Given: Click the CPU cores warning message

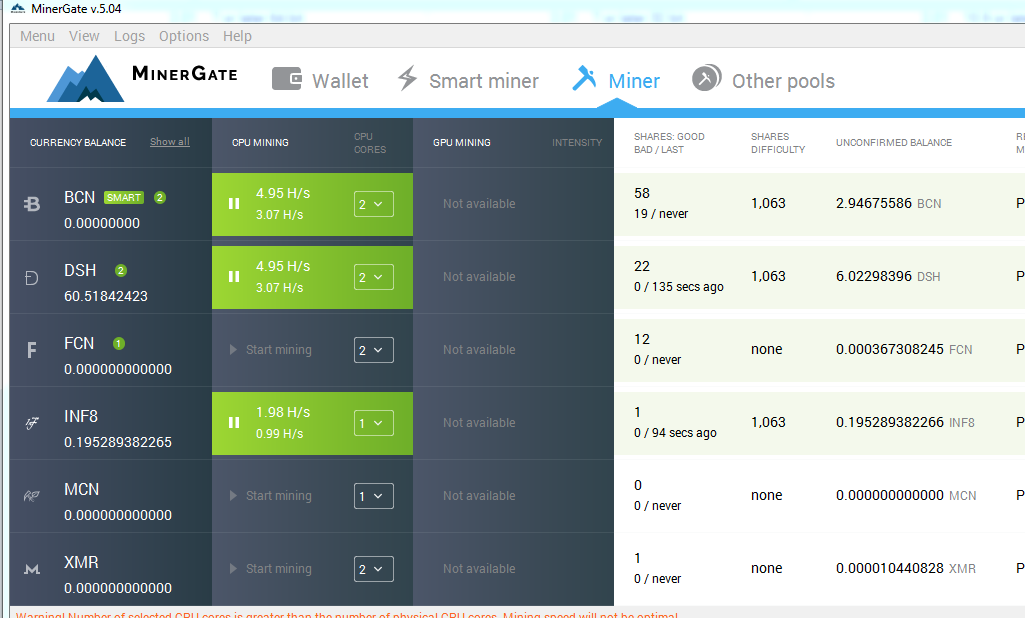Looking at the screenshot, I should click(346, 615).
